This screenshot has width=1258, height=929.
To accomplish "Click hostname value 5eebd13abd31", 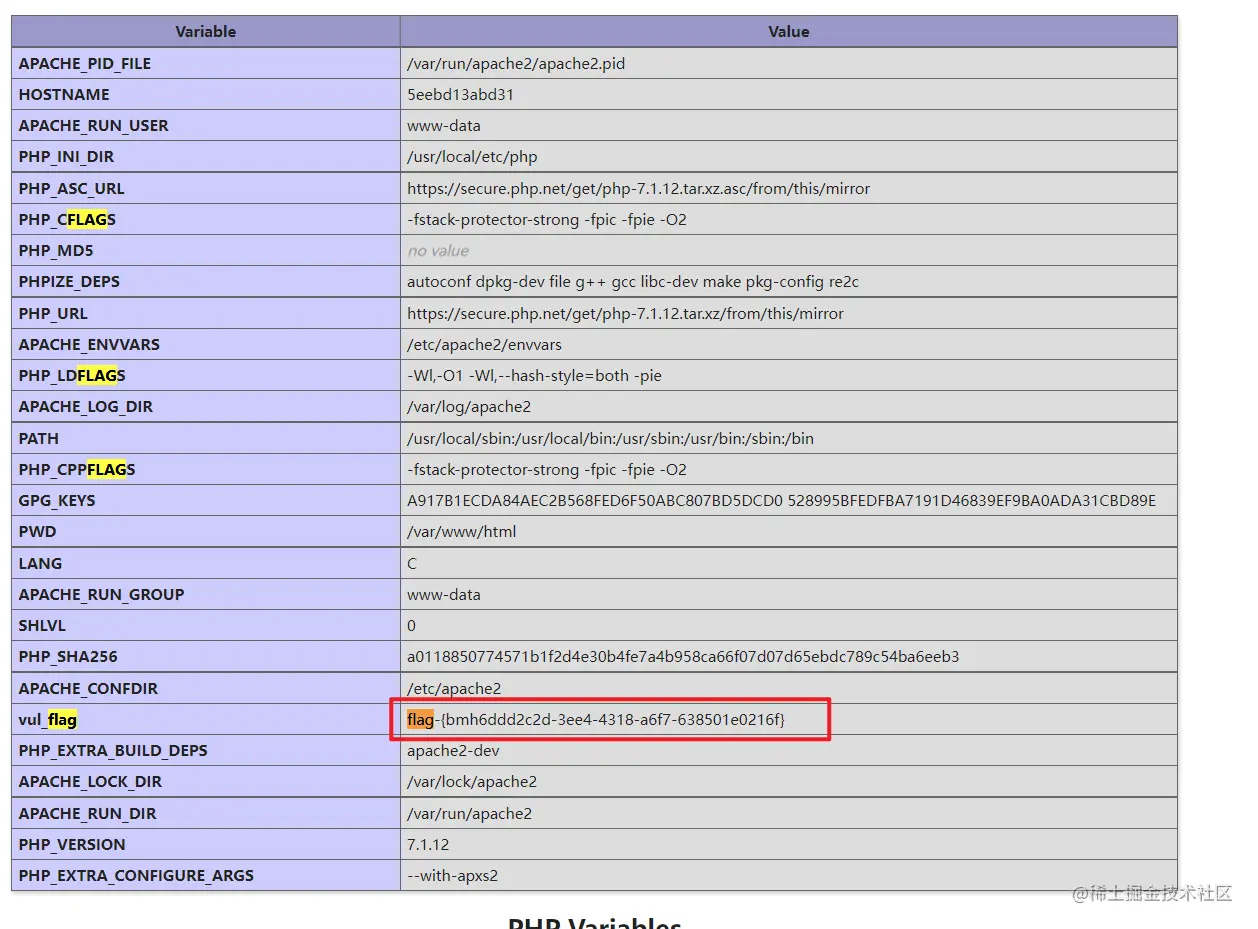I will point(460,95).
